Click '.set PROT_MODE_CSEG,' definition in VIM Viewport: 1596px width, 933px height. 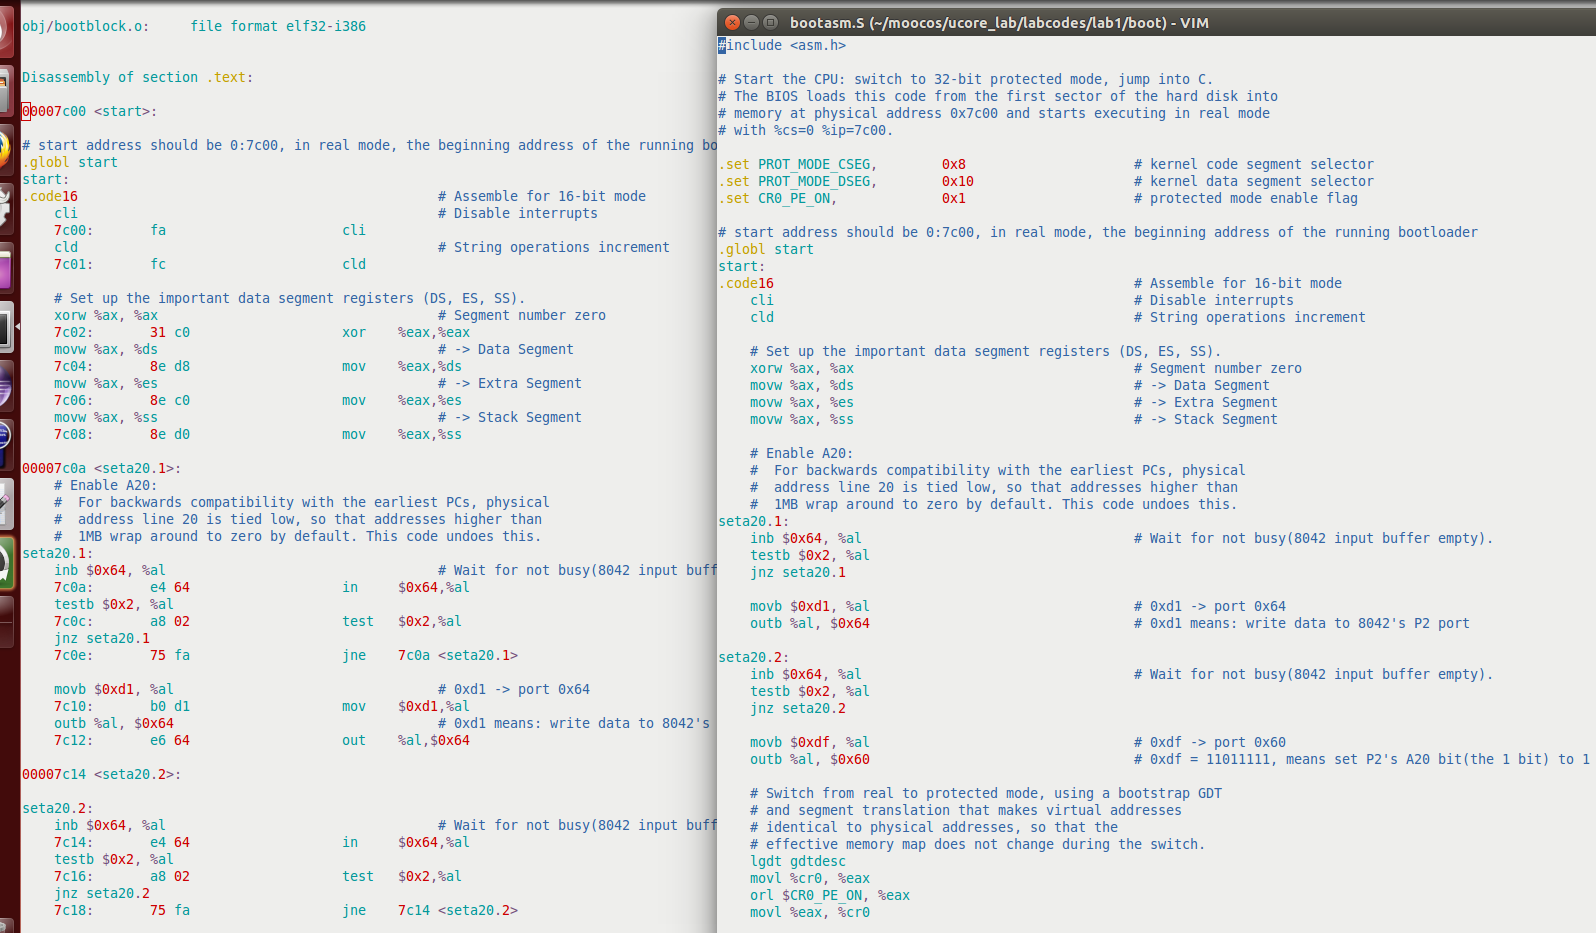797,164
